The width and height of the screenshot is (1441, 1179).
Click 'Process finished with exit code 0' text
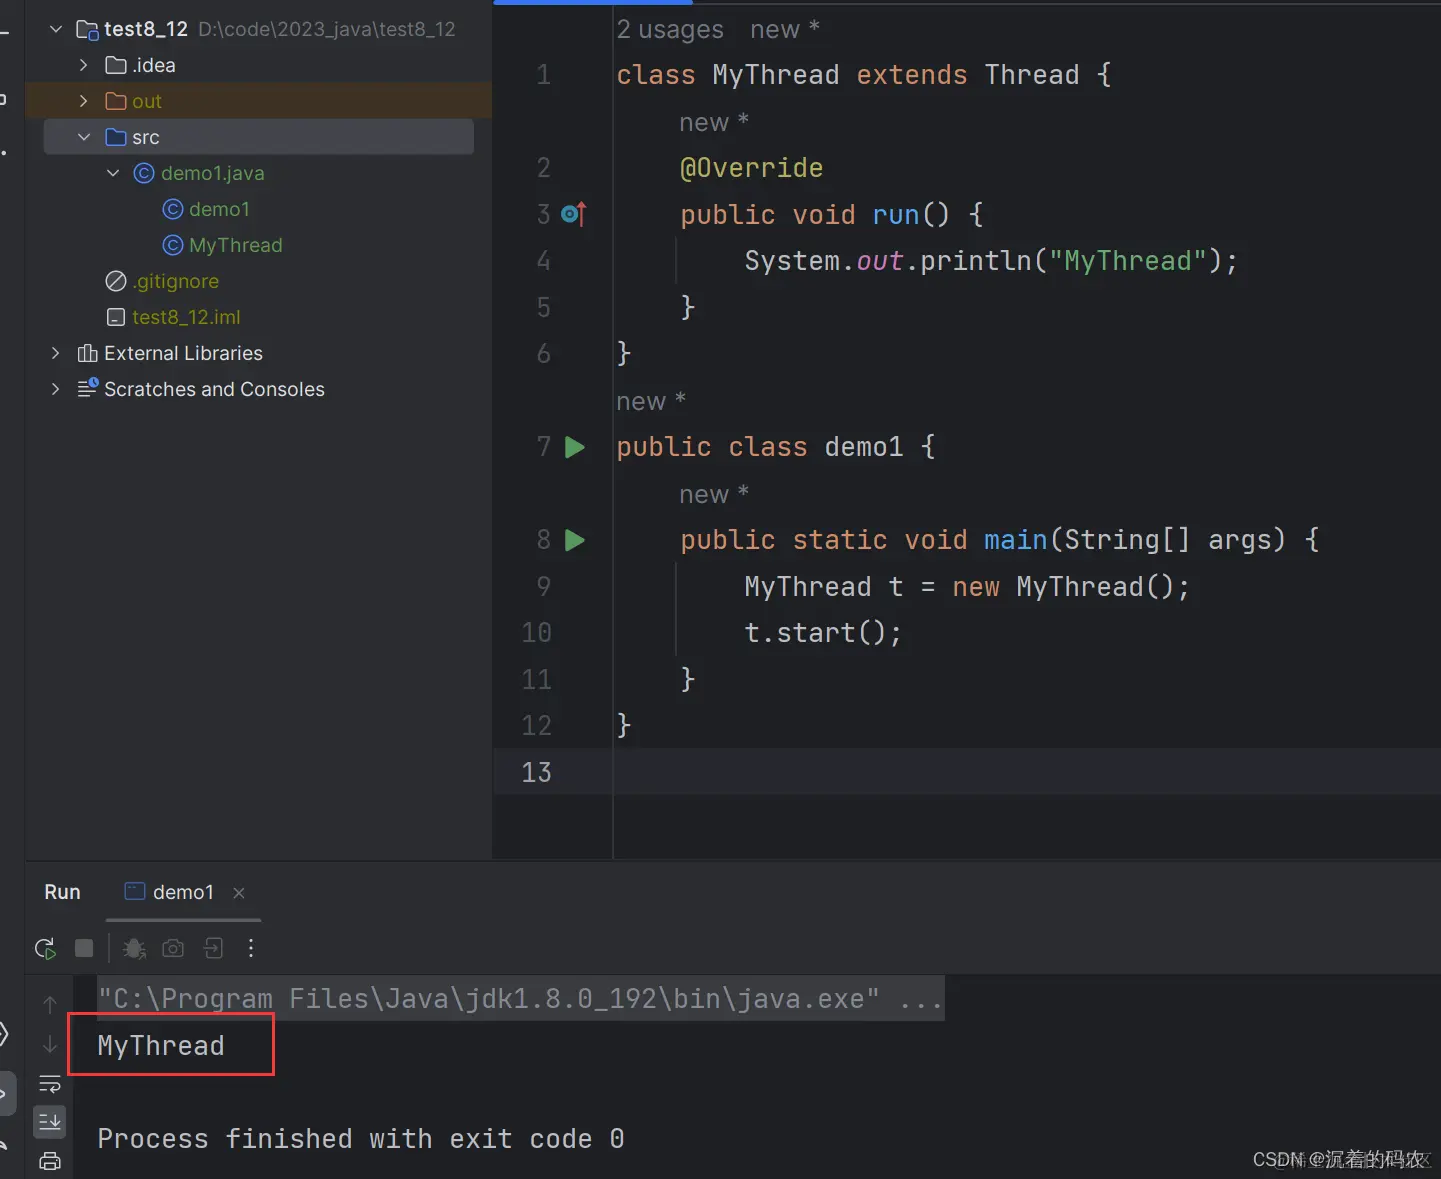361,1138
